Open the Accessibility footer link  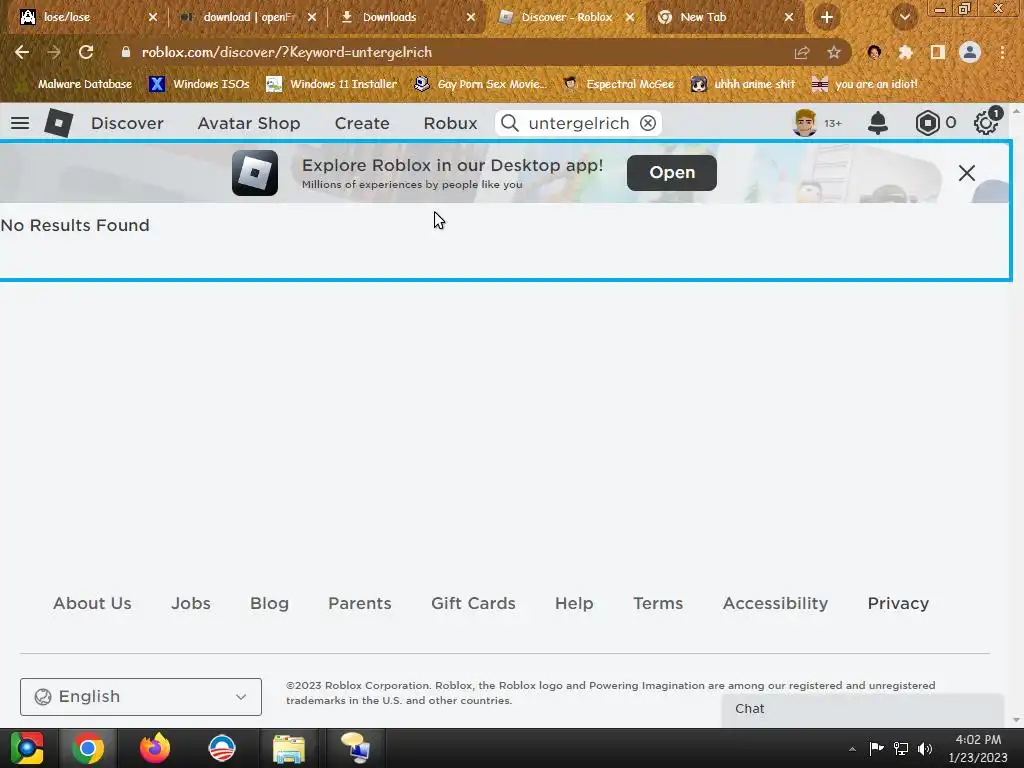775,603
